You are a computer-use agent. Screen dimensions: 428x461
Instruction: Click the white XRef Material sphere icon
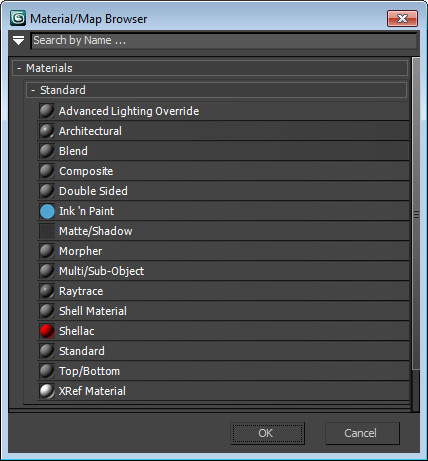point(47,391)
